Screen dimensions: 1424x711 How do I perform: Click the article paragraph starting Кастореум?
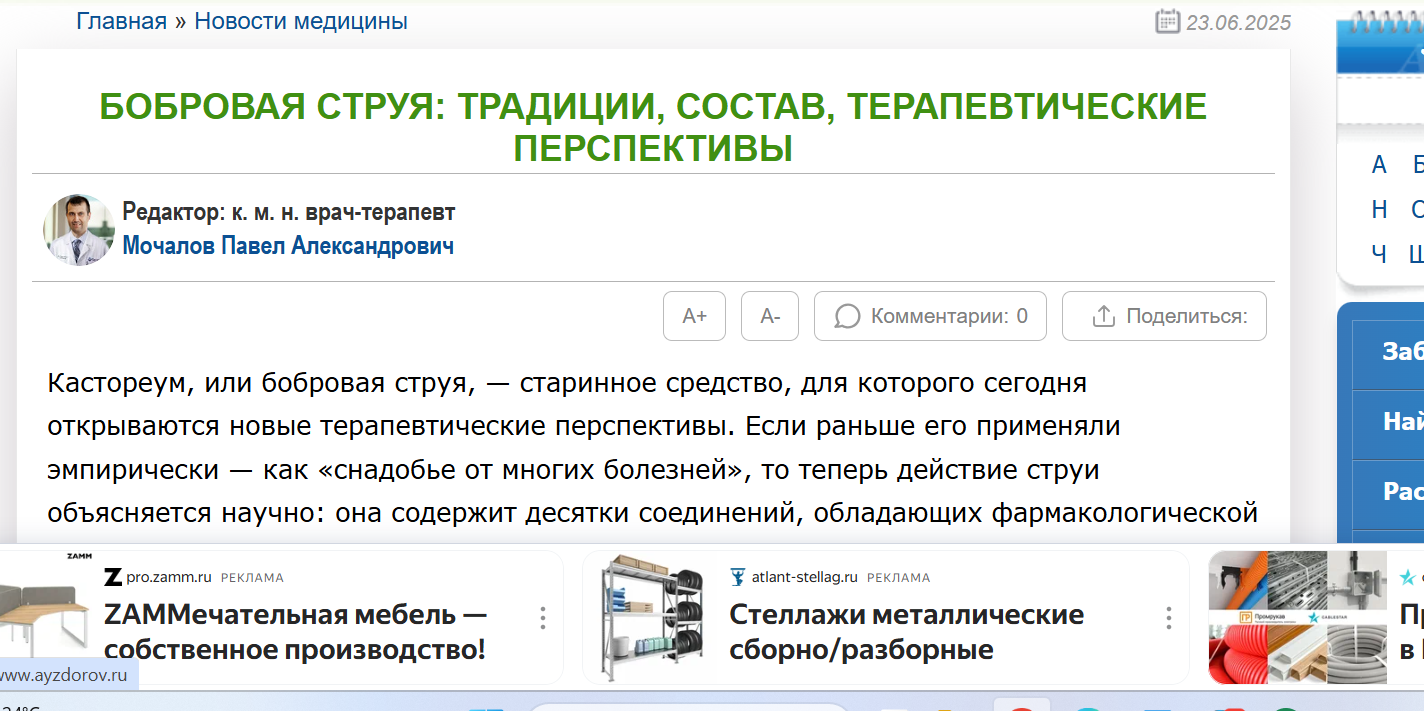tap(652, 448)
